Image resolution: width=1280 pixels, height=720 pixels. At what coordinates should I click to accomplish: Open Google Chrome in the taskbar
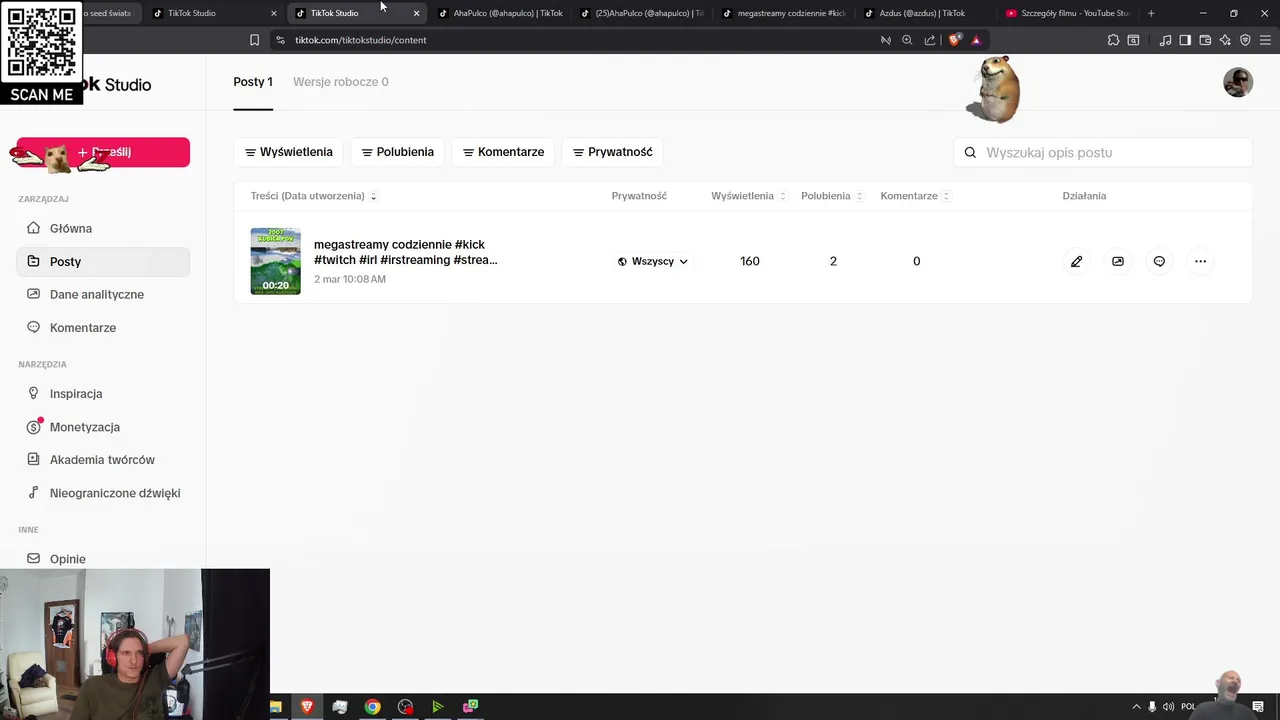pyautogui.click(x=372, y=707)
